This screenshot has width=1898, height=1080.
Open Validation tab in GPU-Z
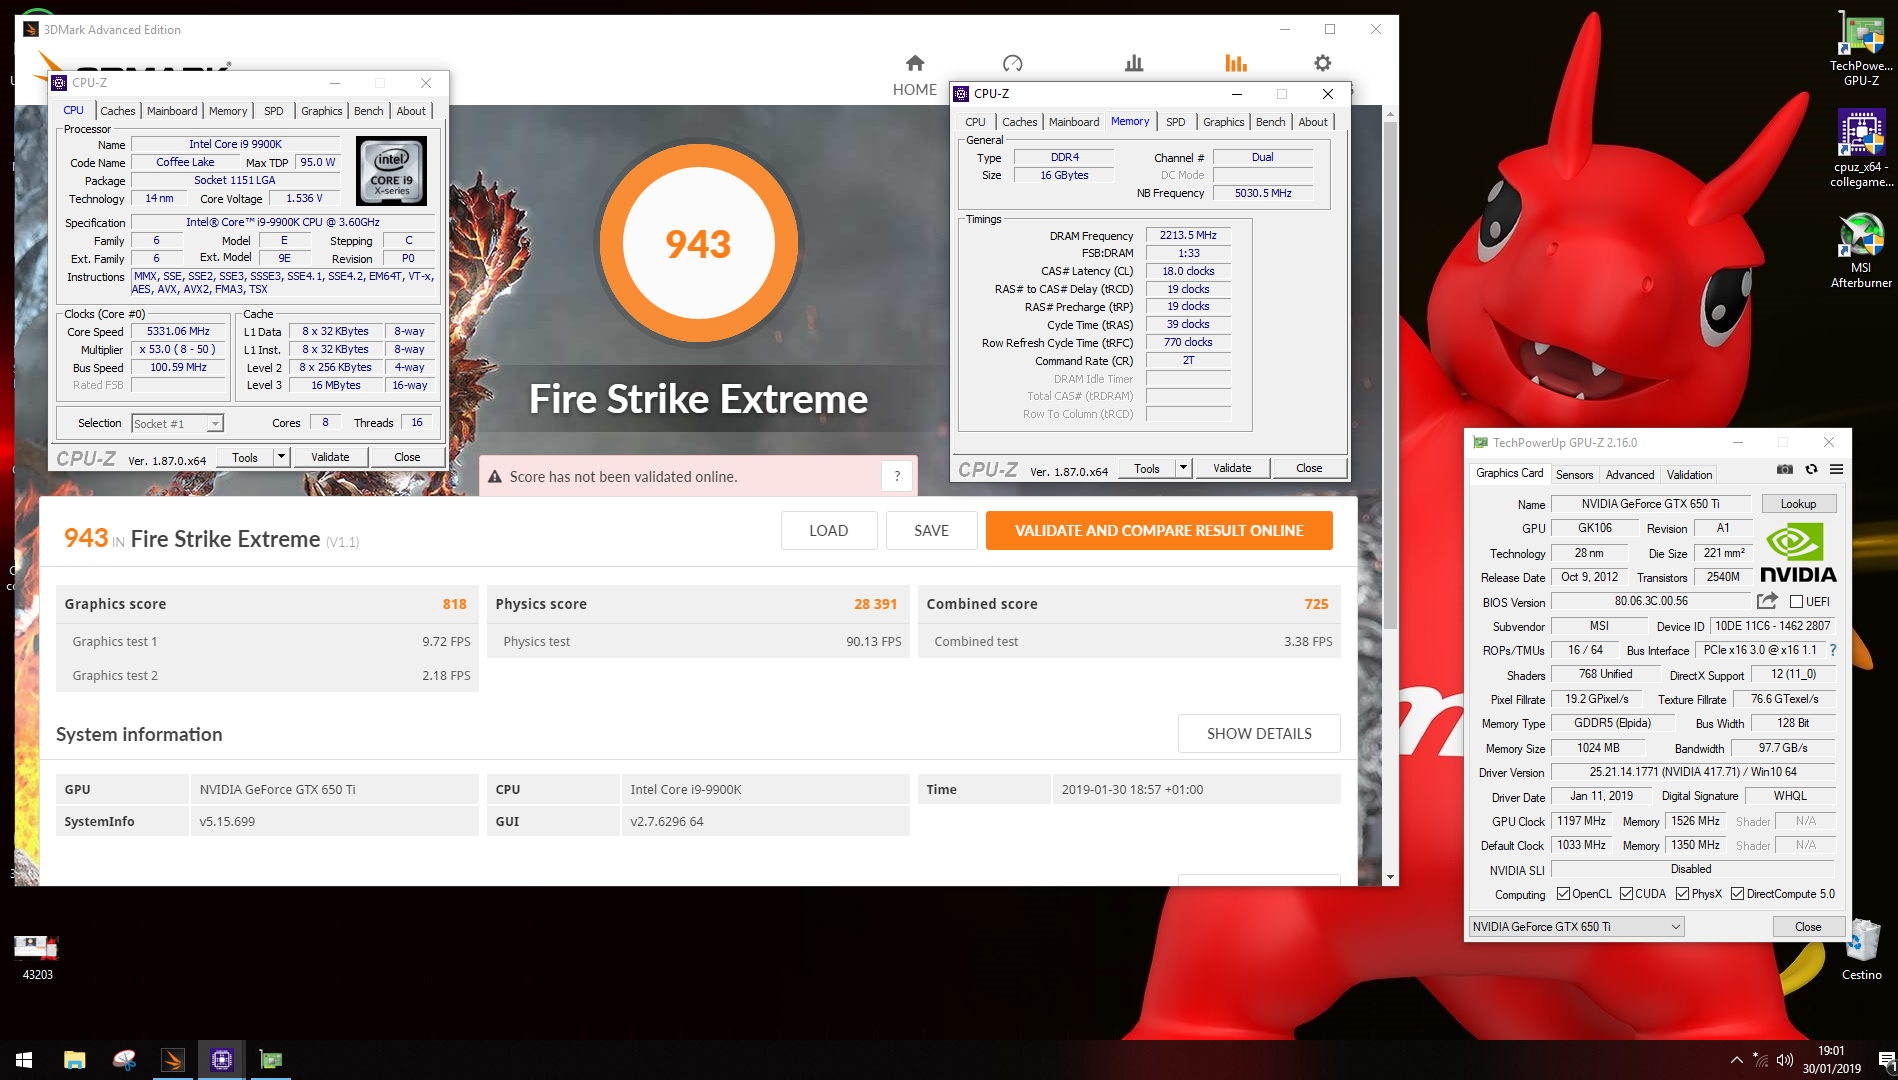[x=1689, y=475]
